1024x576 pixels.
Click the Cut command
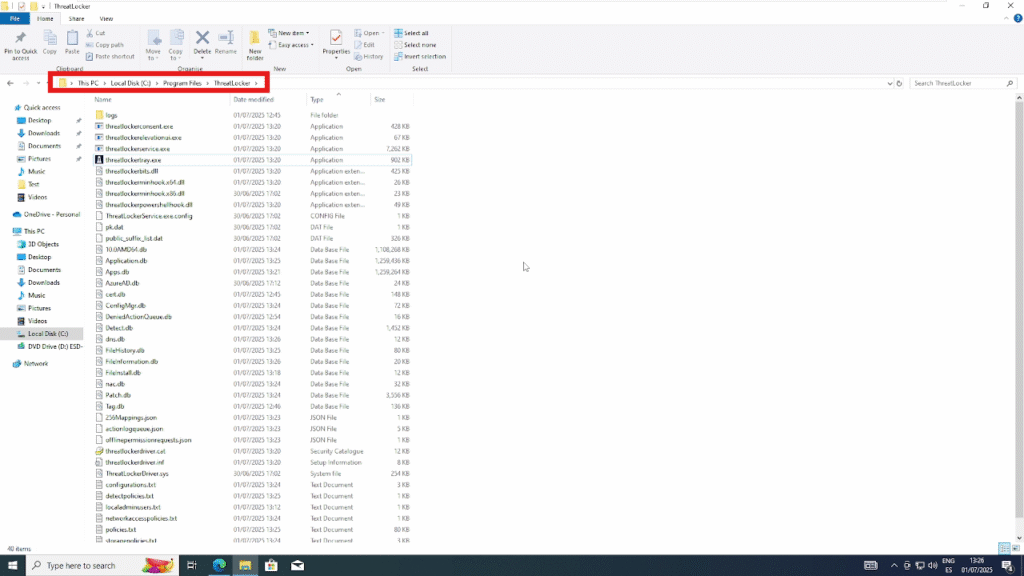[x=95, y=33]
